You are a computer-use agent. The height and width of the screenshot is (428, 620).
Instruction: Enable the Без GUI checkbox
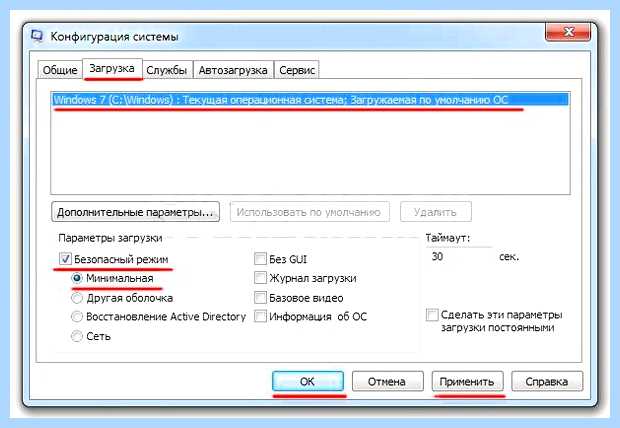click(x=260, y=259)
